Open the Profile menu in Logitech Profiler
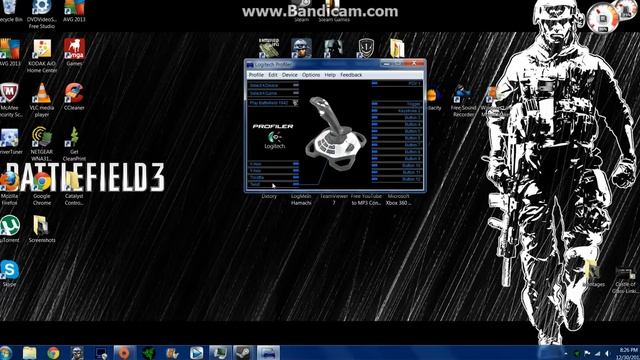The height and width of the screenshot is (360, 640). (x=256, y=75)
